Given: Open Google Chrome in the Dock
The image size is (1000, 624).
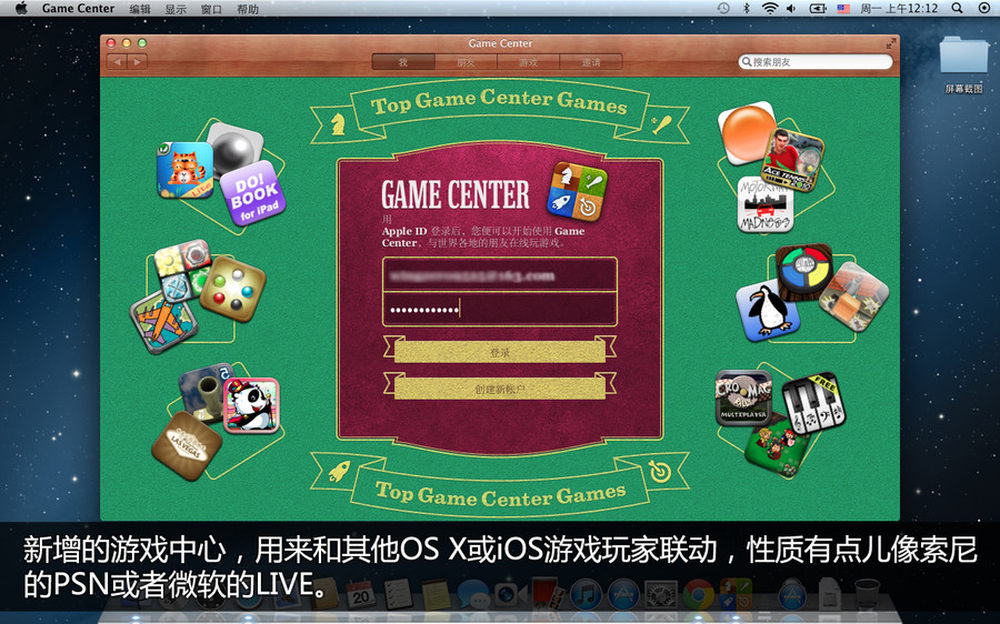Looking at the screenshot, I should click(x=698, y=594).
